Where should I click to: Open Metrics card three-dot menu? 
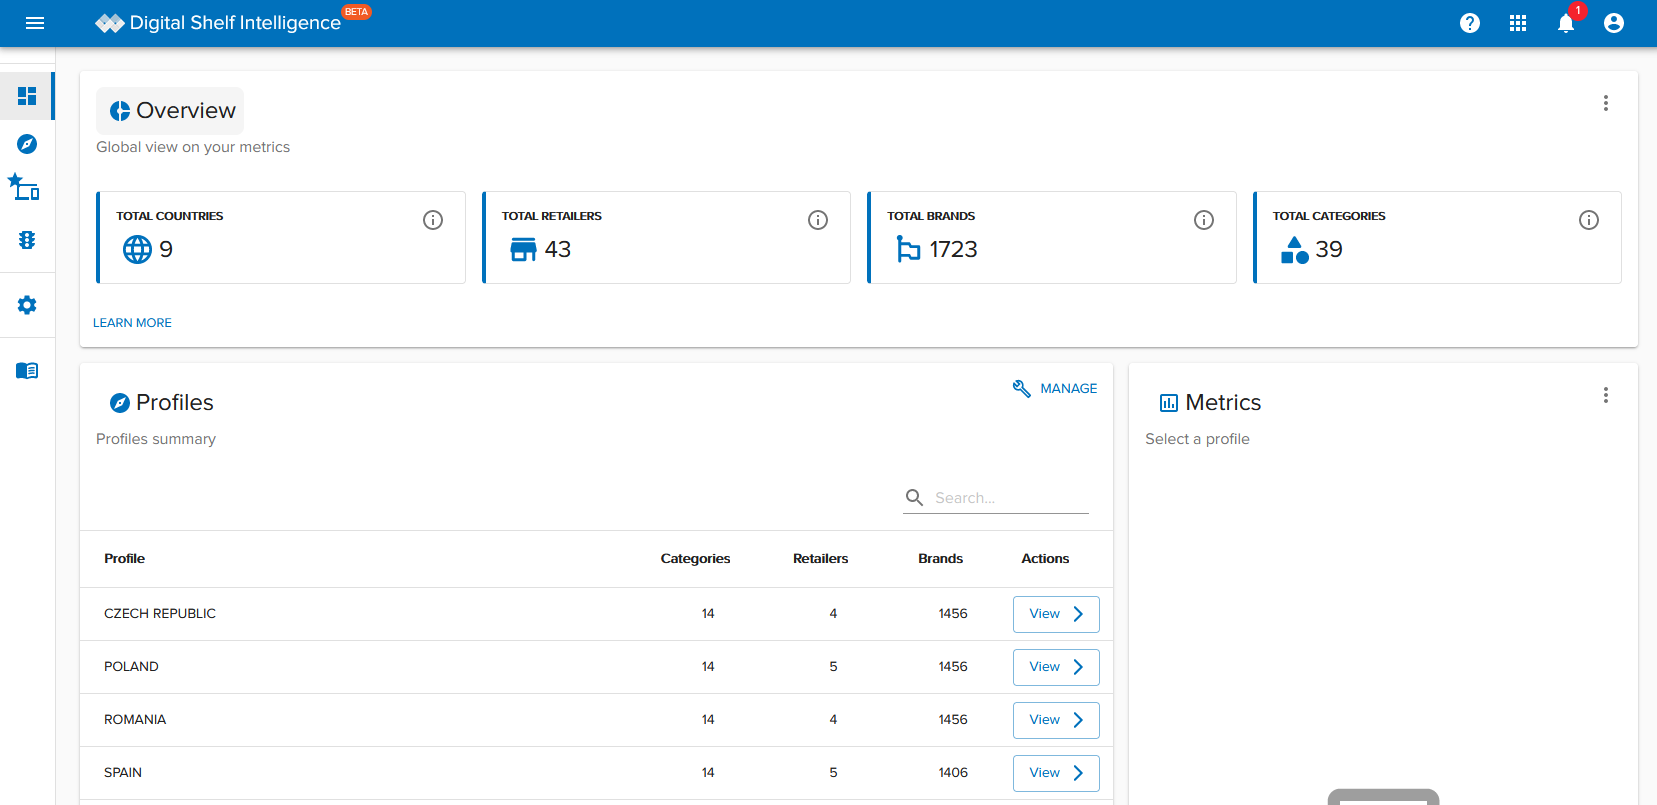click(1606, 395)
